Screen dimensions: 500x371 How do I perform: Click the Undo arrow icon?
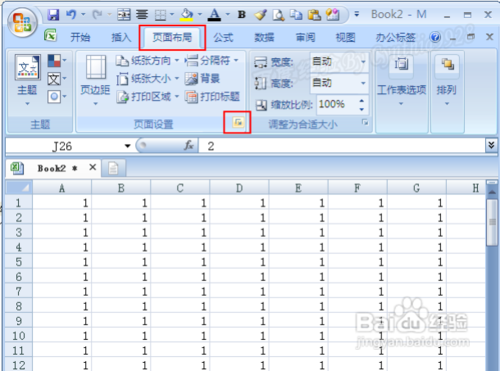pyautogui.click(x=71, y=14)
